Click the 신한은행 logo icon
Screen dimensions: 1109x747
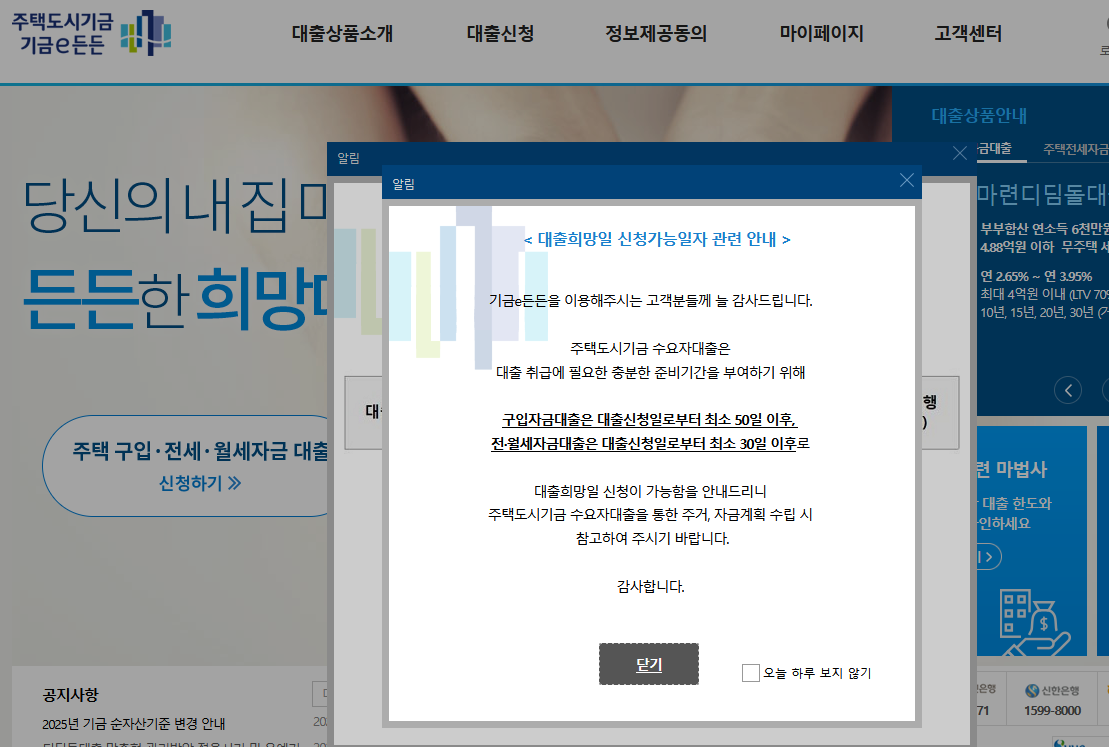[1033, 690]
